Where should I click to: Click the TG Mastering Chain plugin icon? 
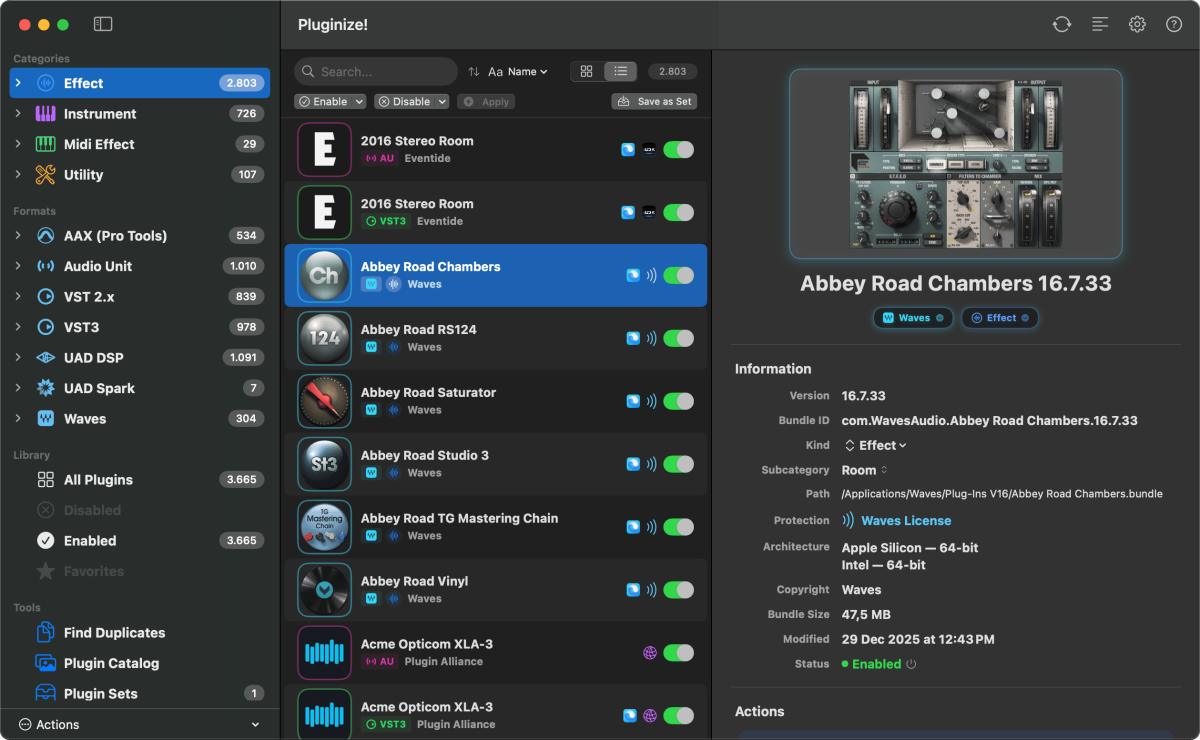(x=324, y=527)
